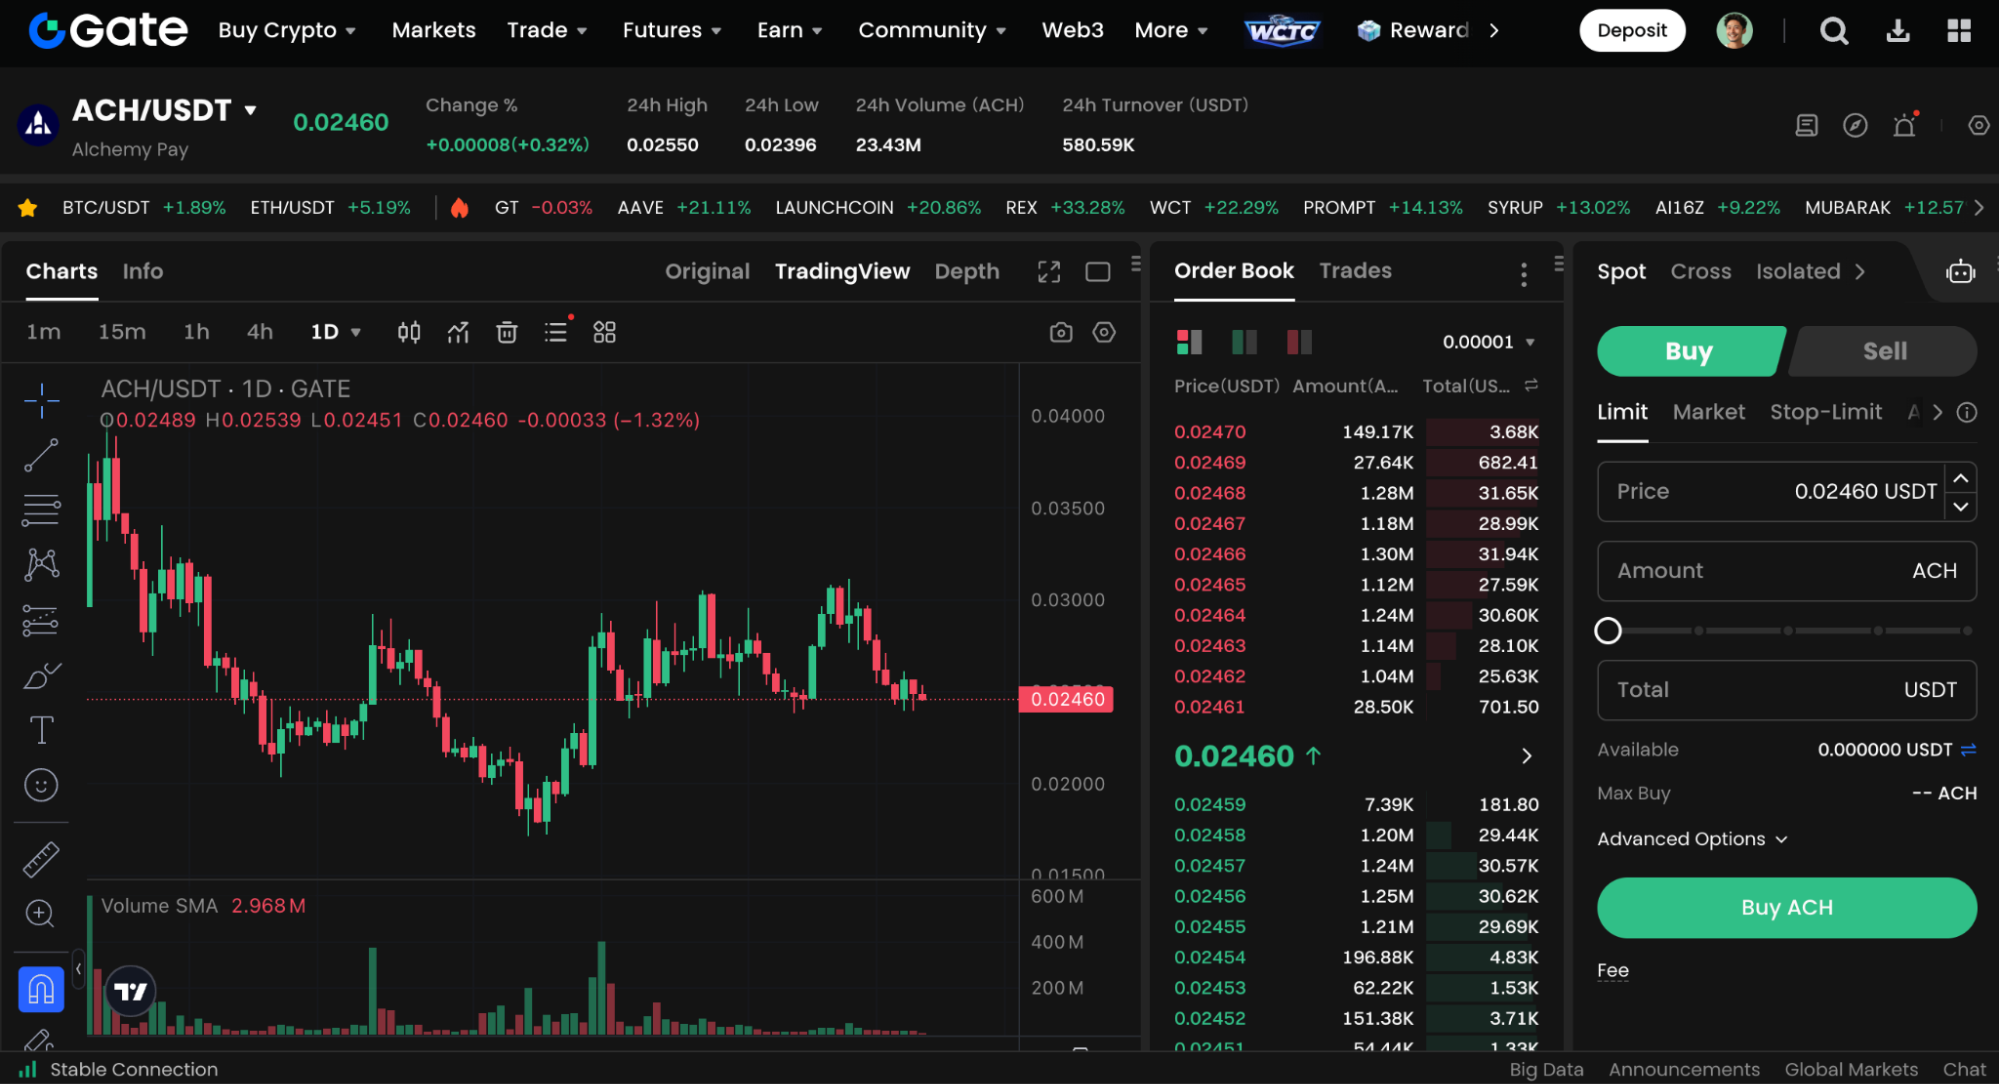This screenshot has width=1999, height=1085.
Task: Expand the Trade dropdown menu
Action: pyautogui.click(x=547, y=30)
